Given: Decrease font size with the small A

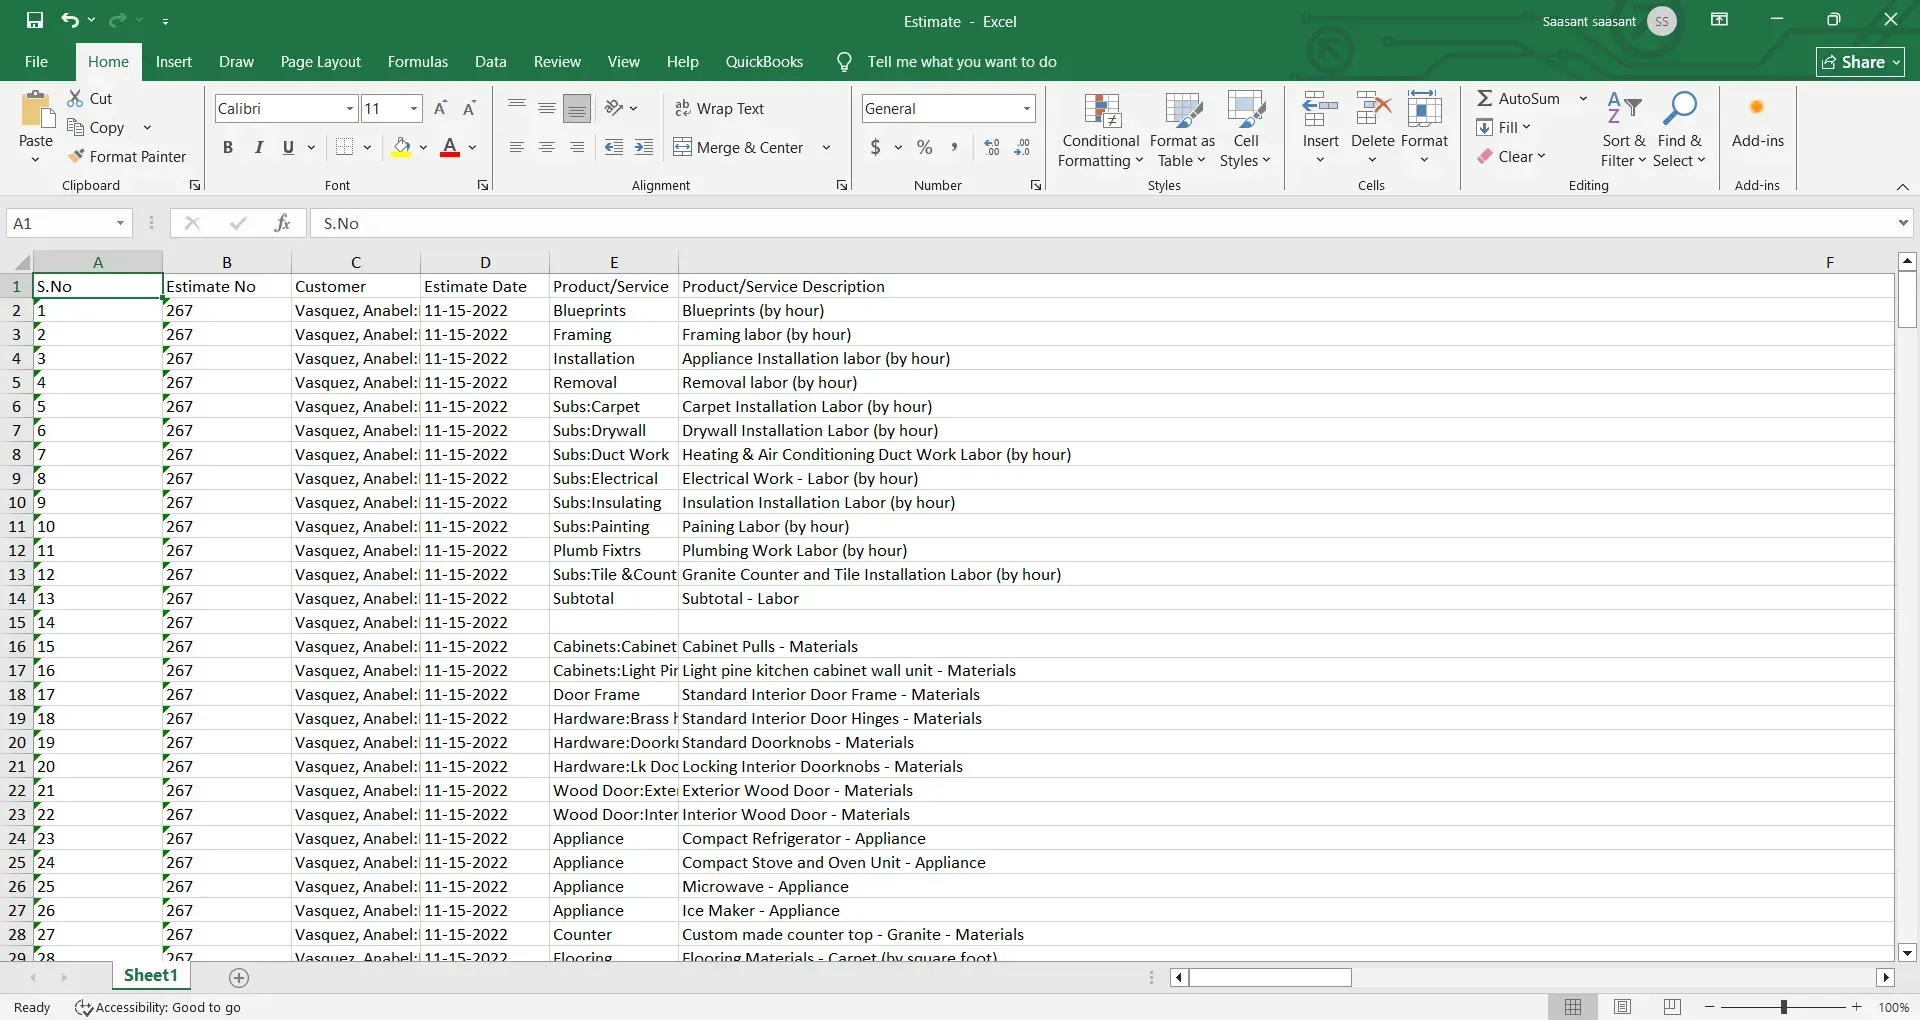Looking at the screenshot, I should coord(469,108).
